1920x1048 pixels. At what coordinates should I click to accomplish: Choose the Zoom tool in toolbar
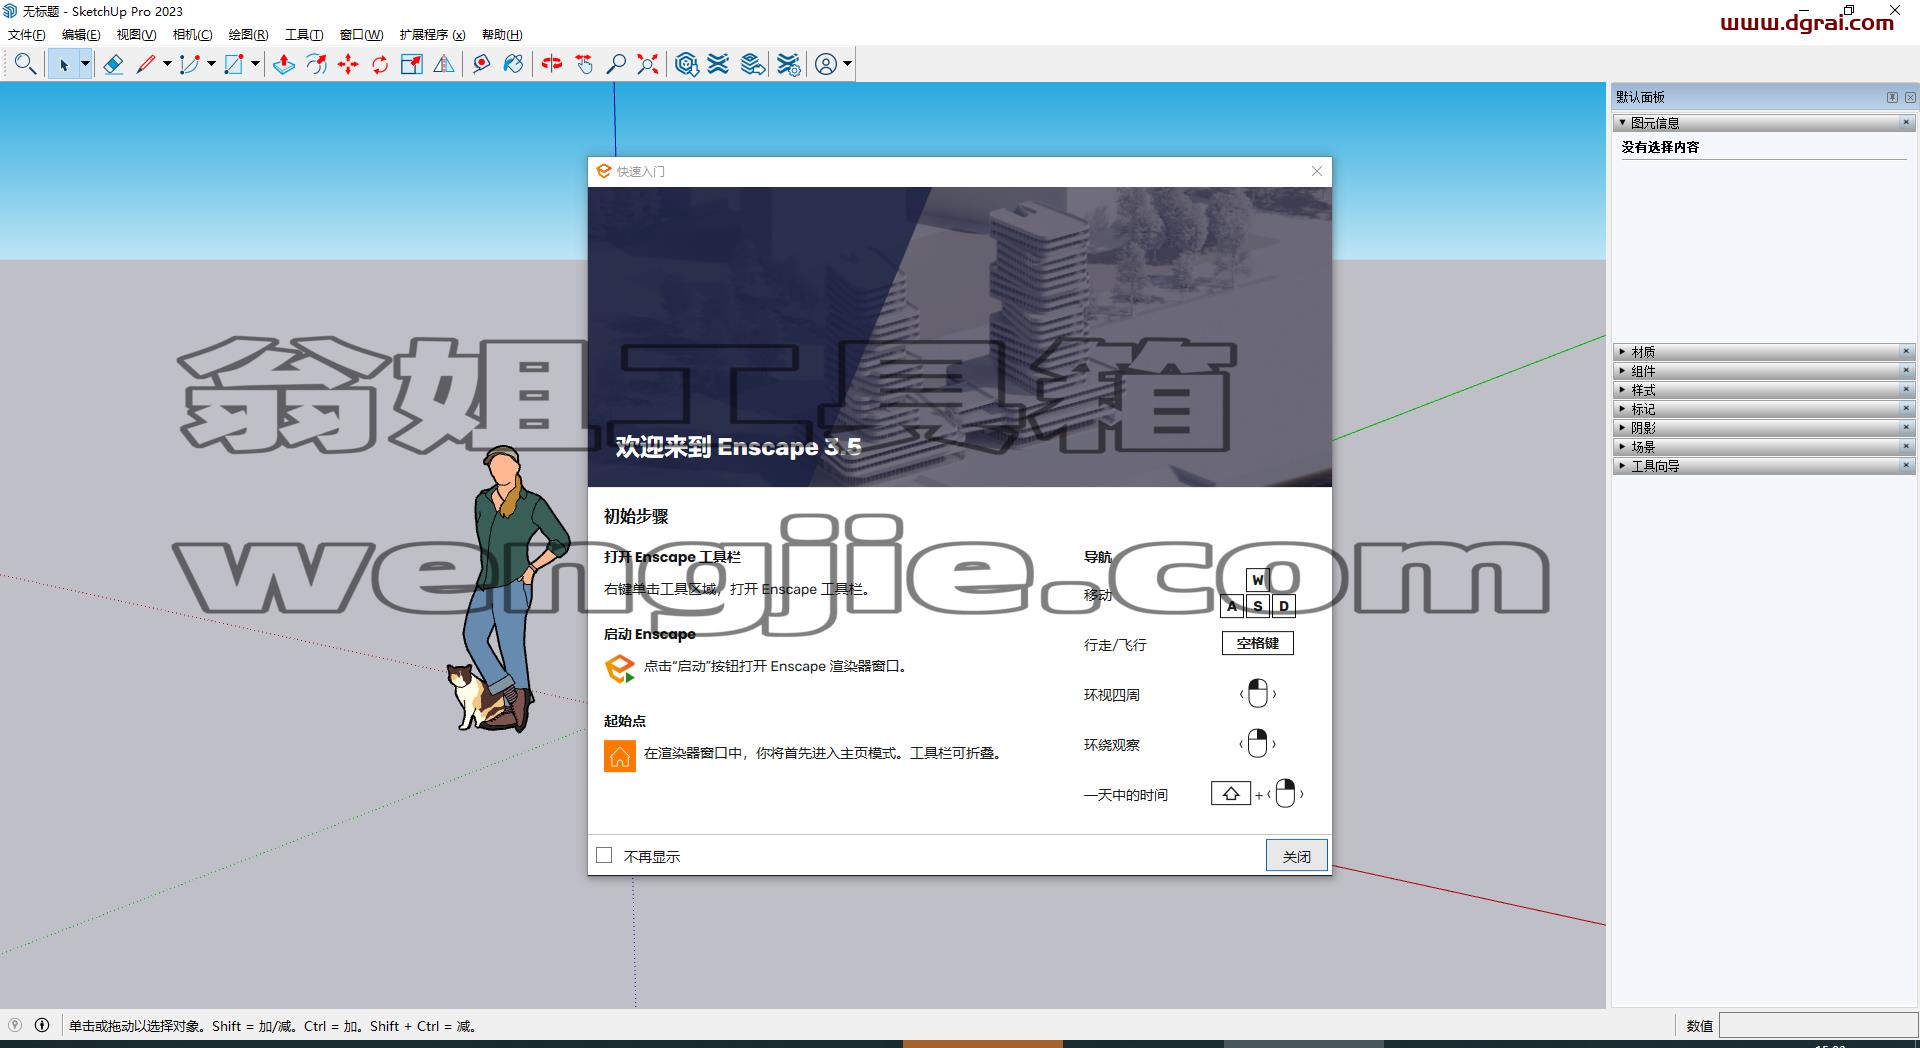(x=616, y=64)
